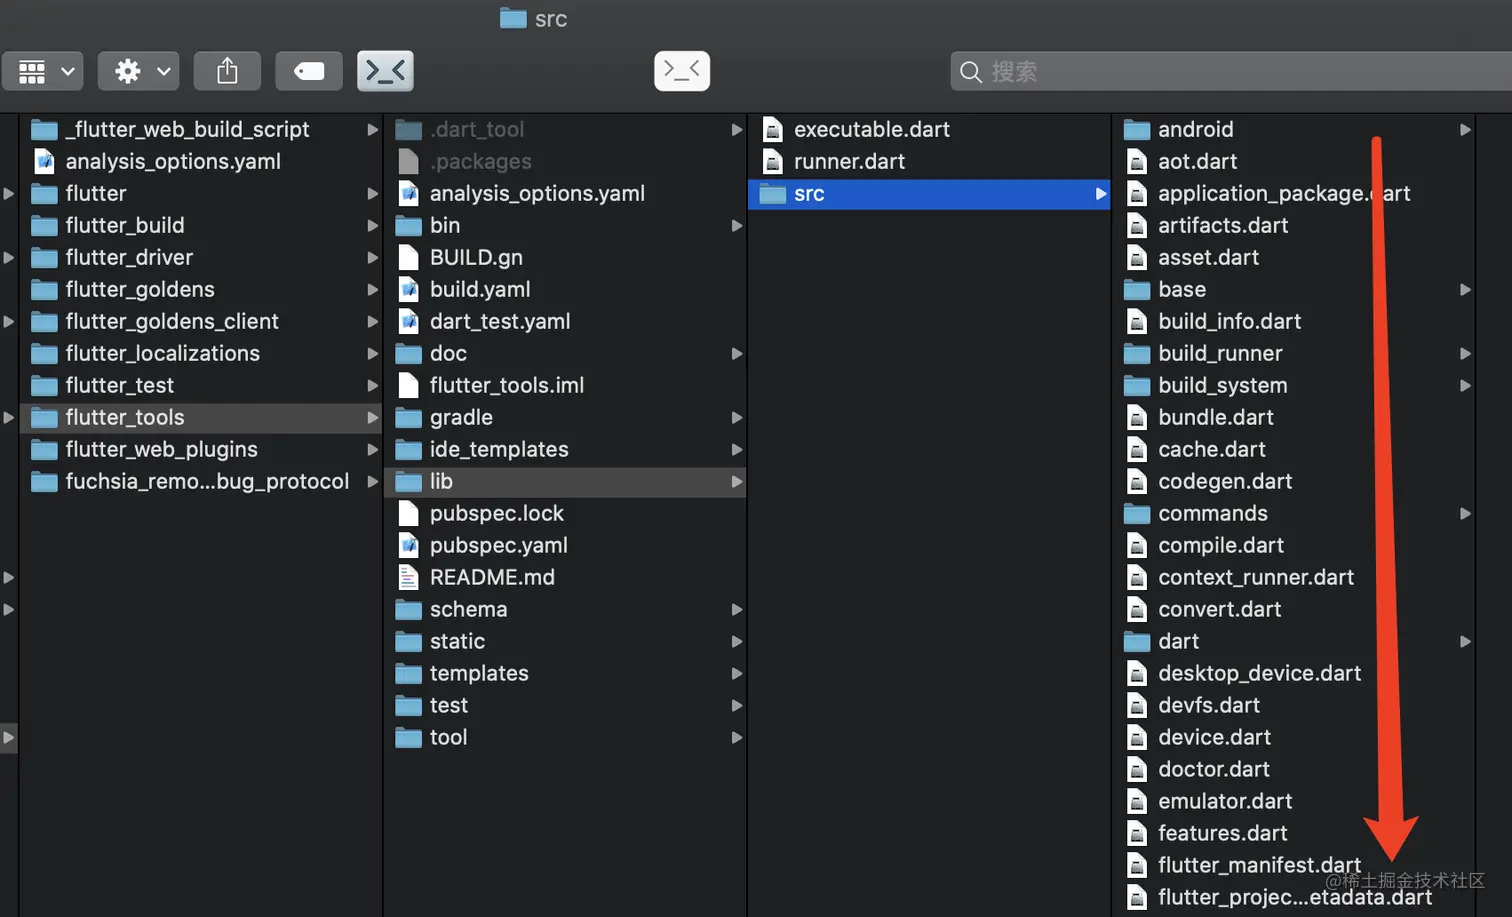Select the compile.dart file name

[x=1221, y=546]
